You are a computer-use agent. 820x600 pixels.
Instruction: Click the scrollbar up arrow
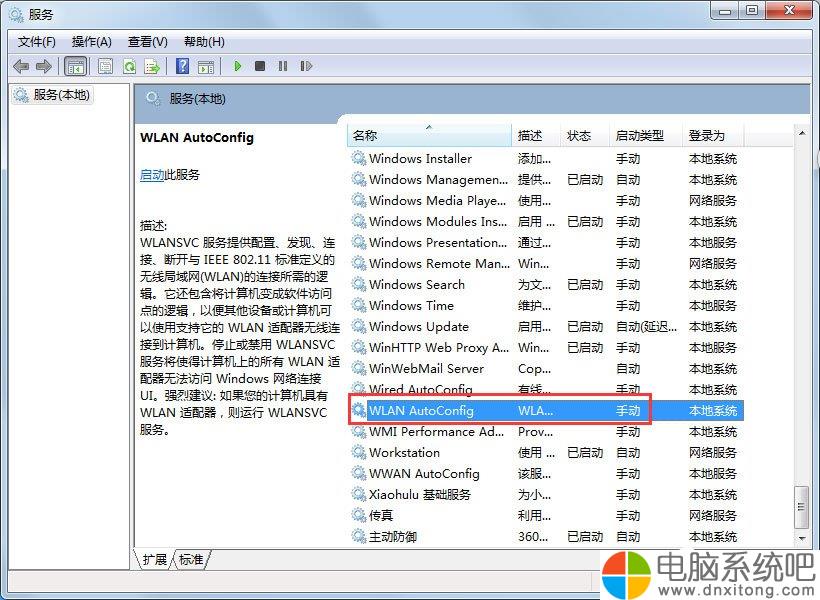(x=802, y=133)
